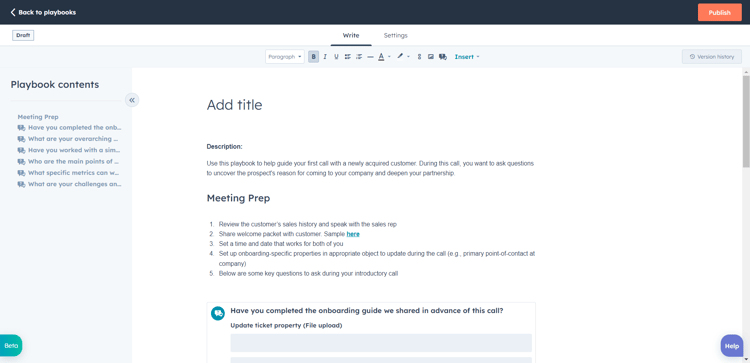The image size is (750, 363).
Task: Open the Paragraph style dropdown
Action: click(x=285, y=56)
